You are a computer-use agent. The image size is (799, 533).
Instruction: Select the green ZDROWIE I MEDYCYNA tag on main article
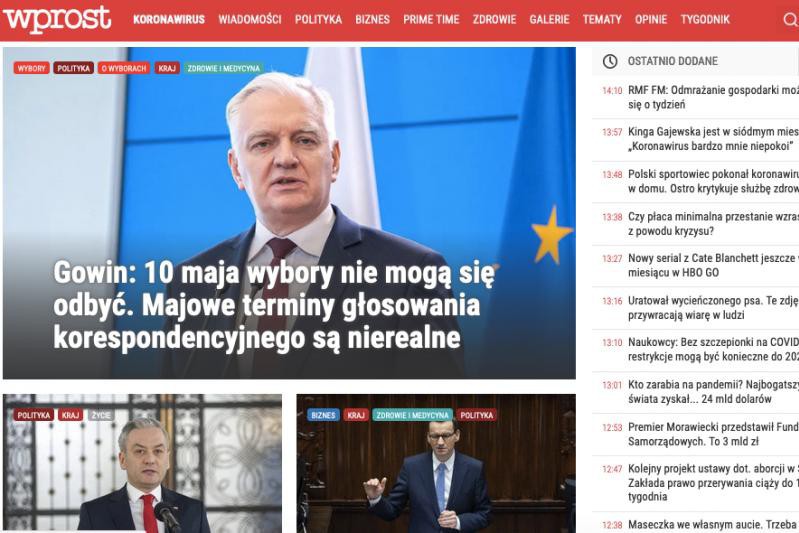[224, 68]
